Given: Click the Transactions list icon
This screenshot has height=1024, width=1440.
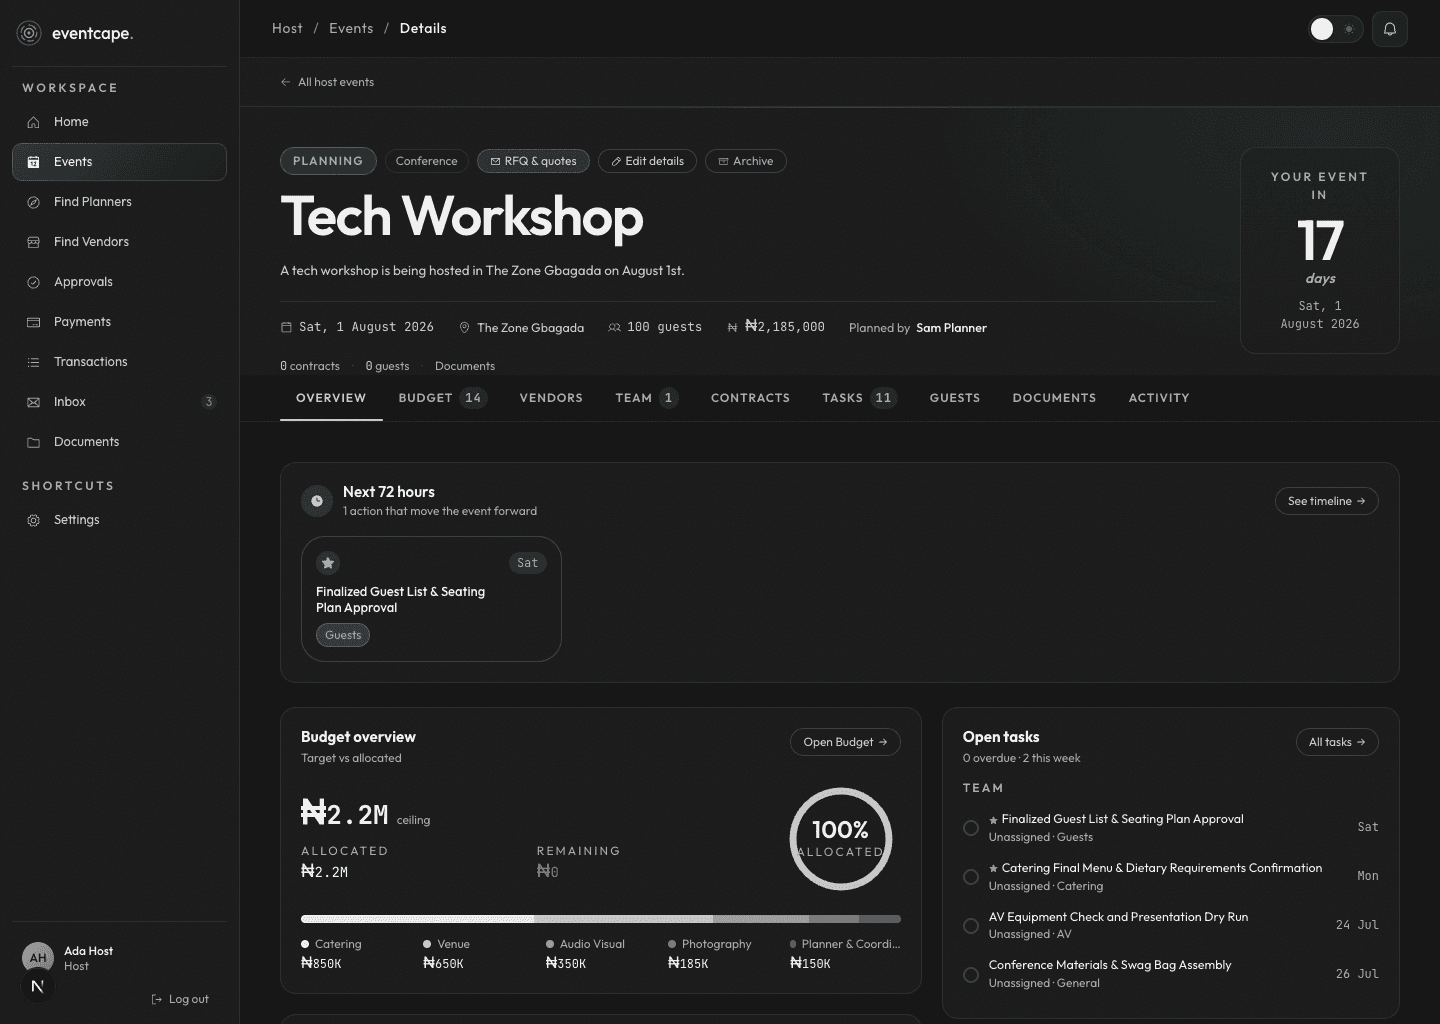Looking at the screenshot, I should coord(33,362).
